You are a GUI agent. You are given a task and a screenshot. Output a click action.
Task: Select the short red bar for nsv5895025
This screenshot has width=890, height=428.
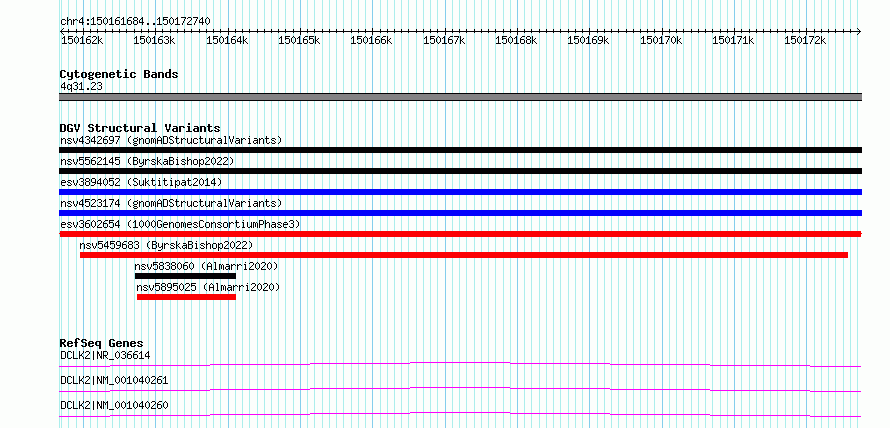click(186, 297)
